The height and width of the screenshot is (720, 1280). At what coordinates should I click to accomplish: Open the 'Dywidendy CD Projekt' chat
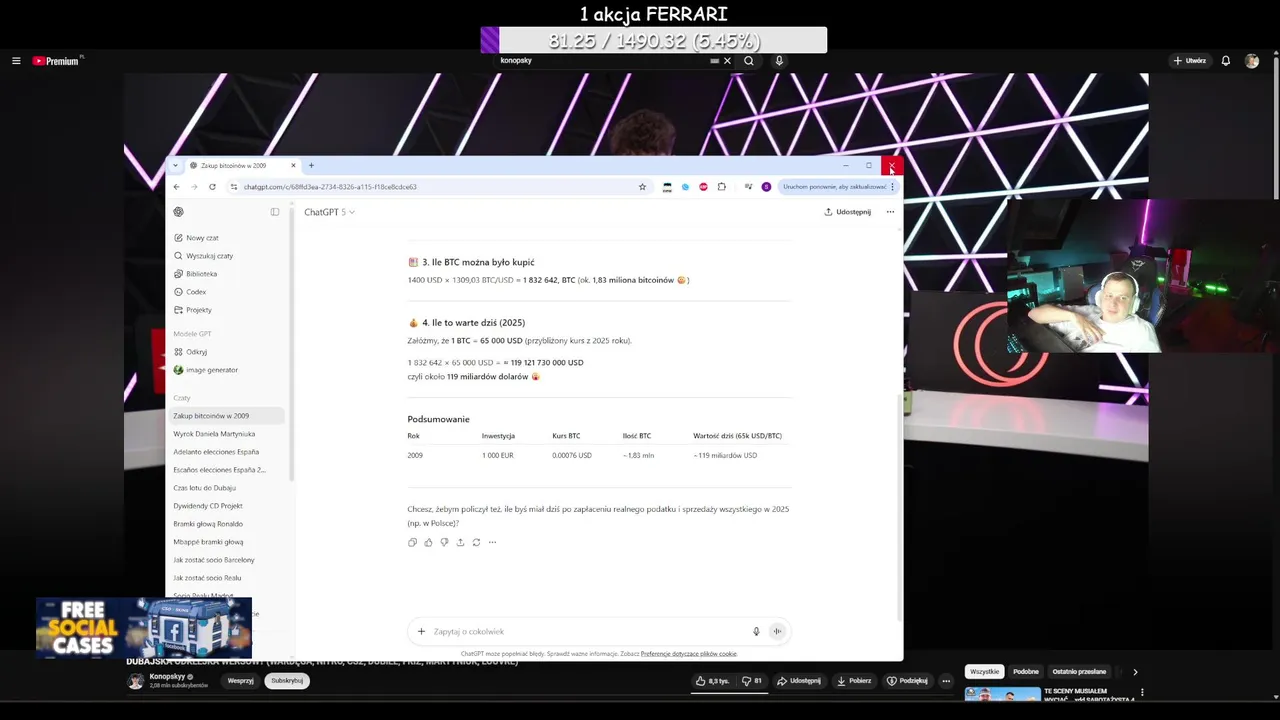tap(227, 506)
